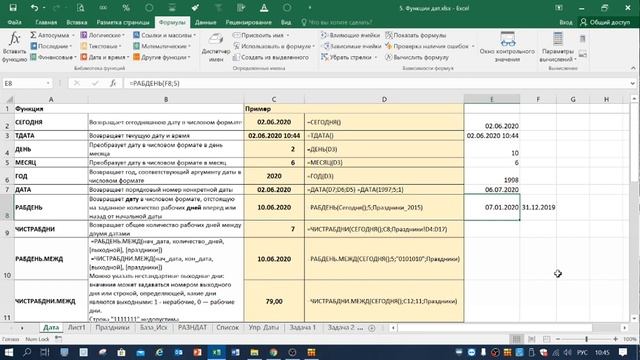Switch to the Праздники sheet tab
The width and height of the screenshot is (640, 360).
[x=112, y=328]
